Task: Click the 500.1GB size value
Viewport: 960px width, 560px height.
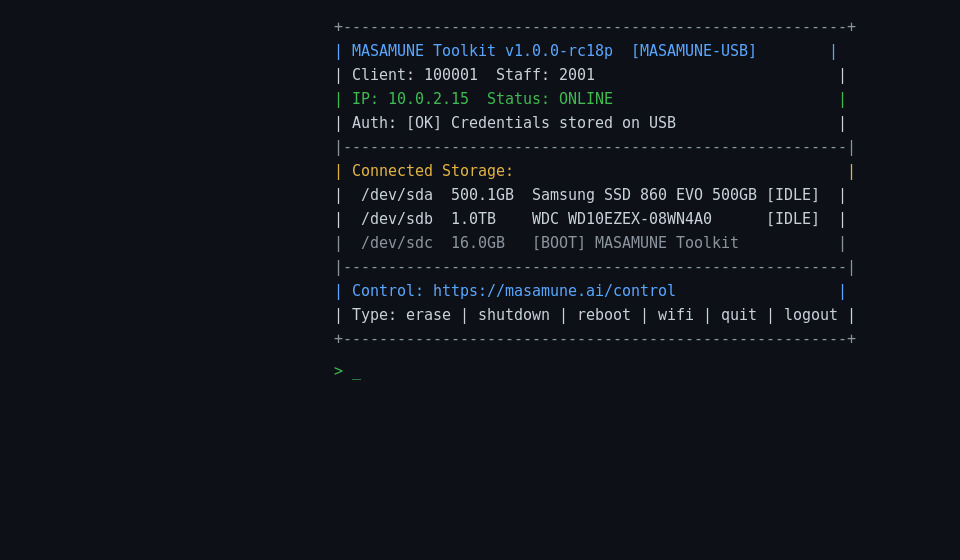Action: click(482, 195)
